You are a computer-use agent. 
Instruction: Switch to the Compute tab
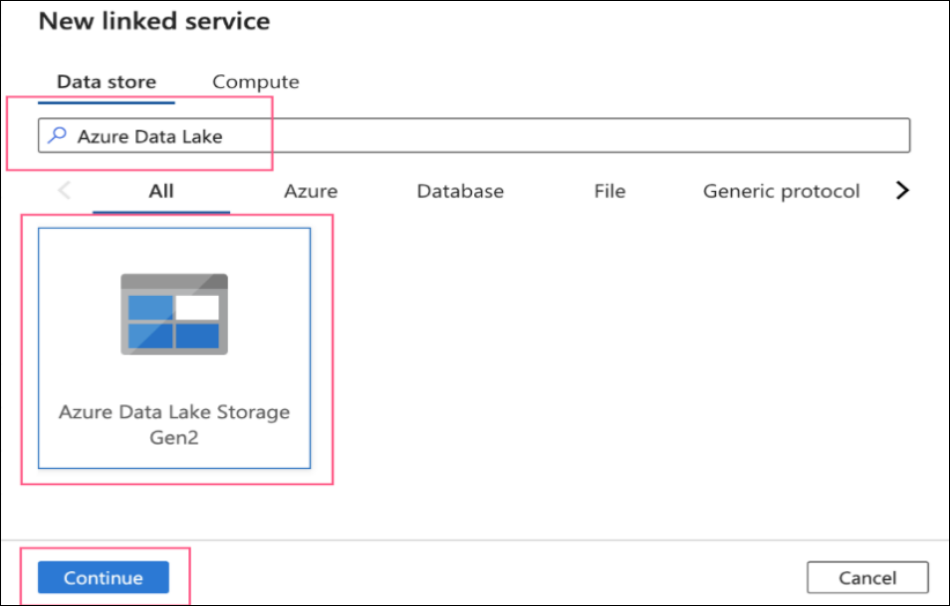click(255, 82)
